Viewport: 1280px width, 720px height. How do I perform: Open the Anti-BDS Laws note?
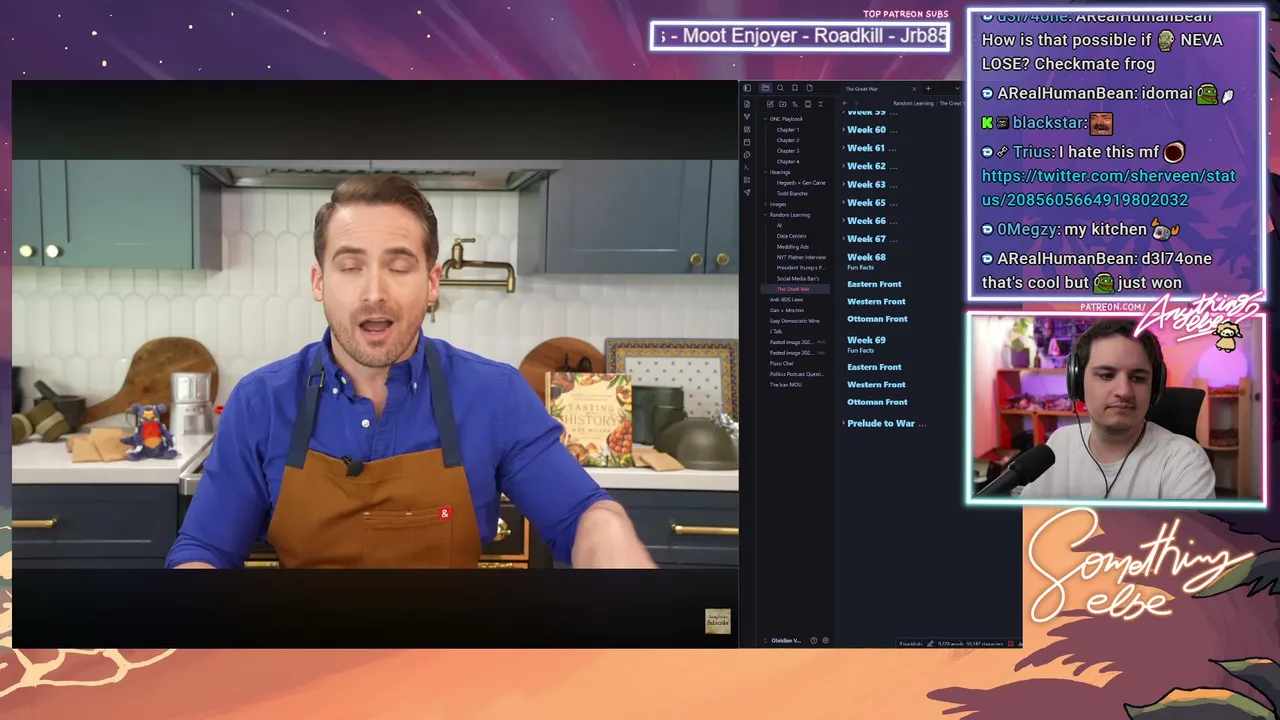786,300
